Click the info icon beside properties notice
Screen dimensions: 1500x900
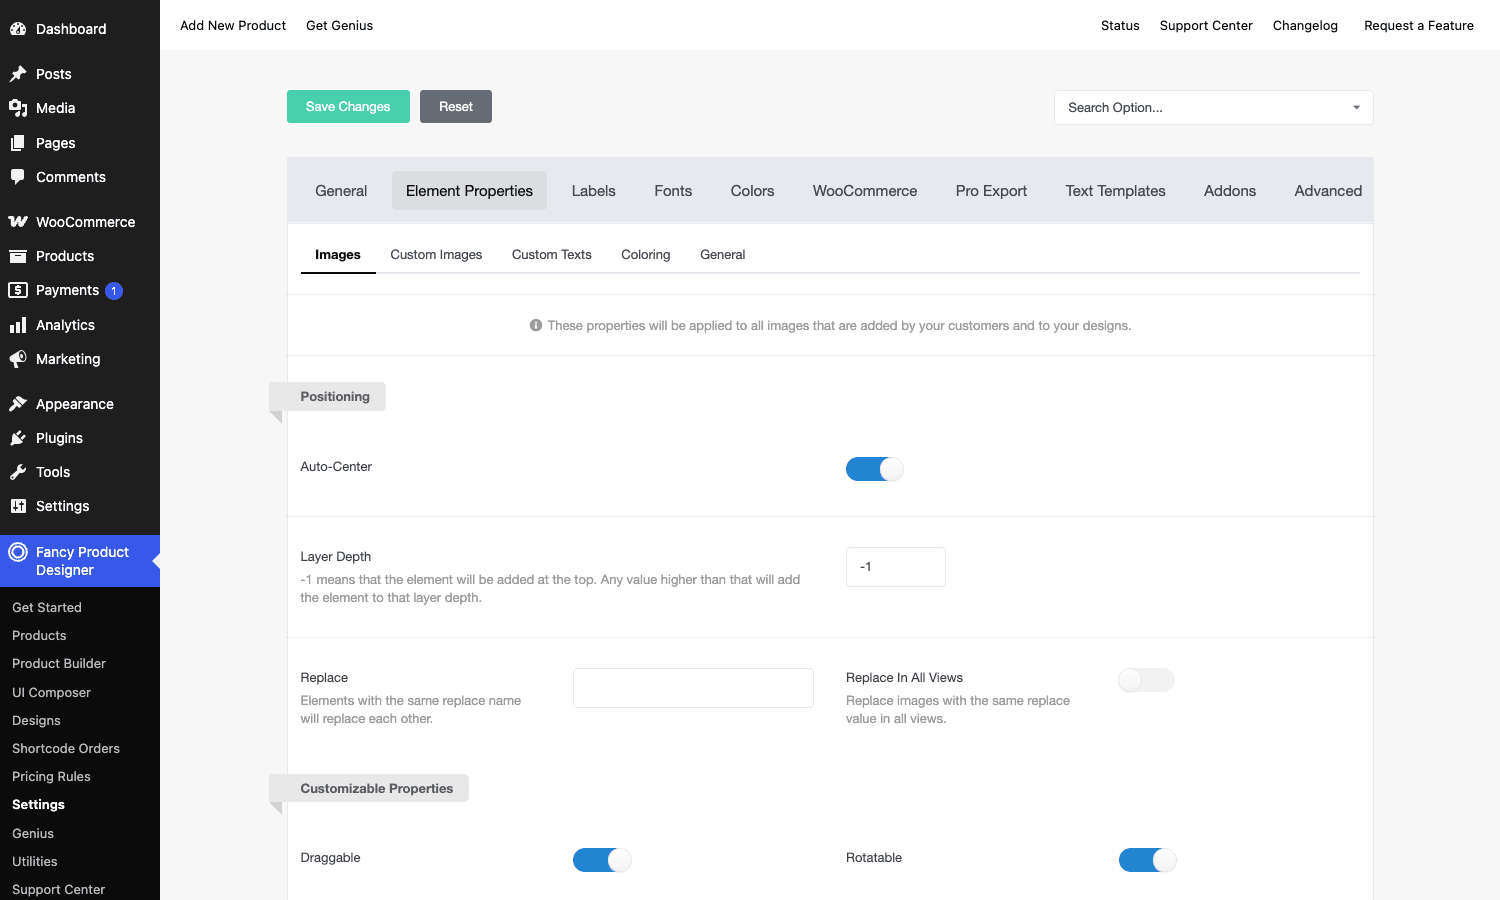[x=536, y=325]
